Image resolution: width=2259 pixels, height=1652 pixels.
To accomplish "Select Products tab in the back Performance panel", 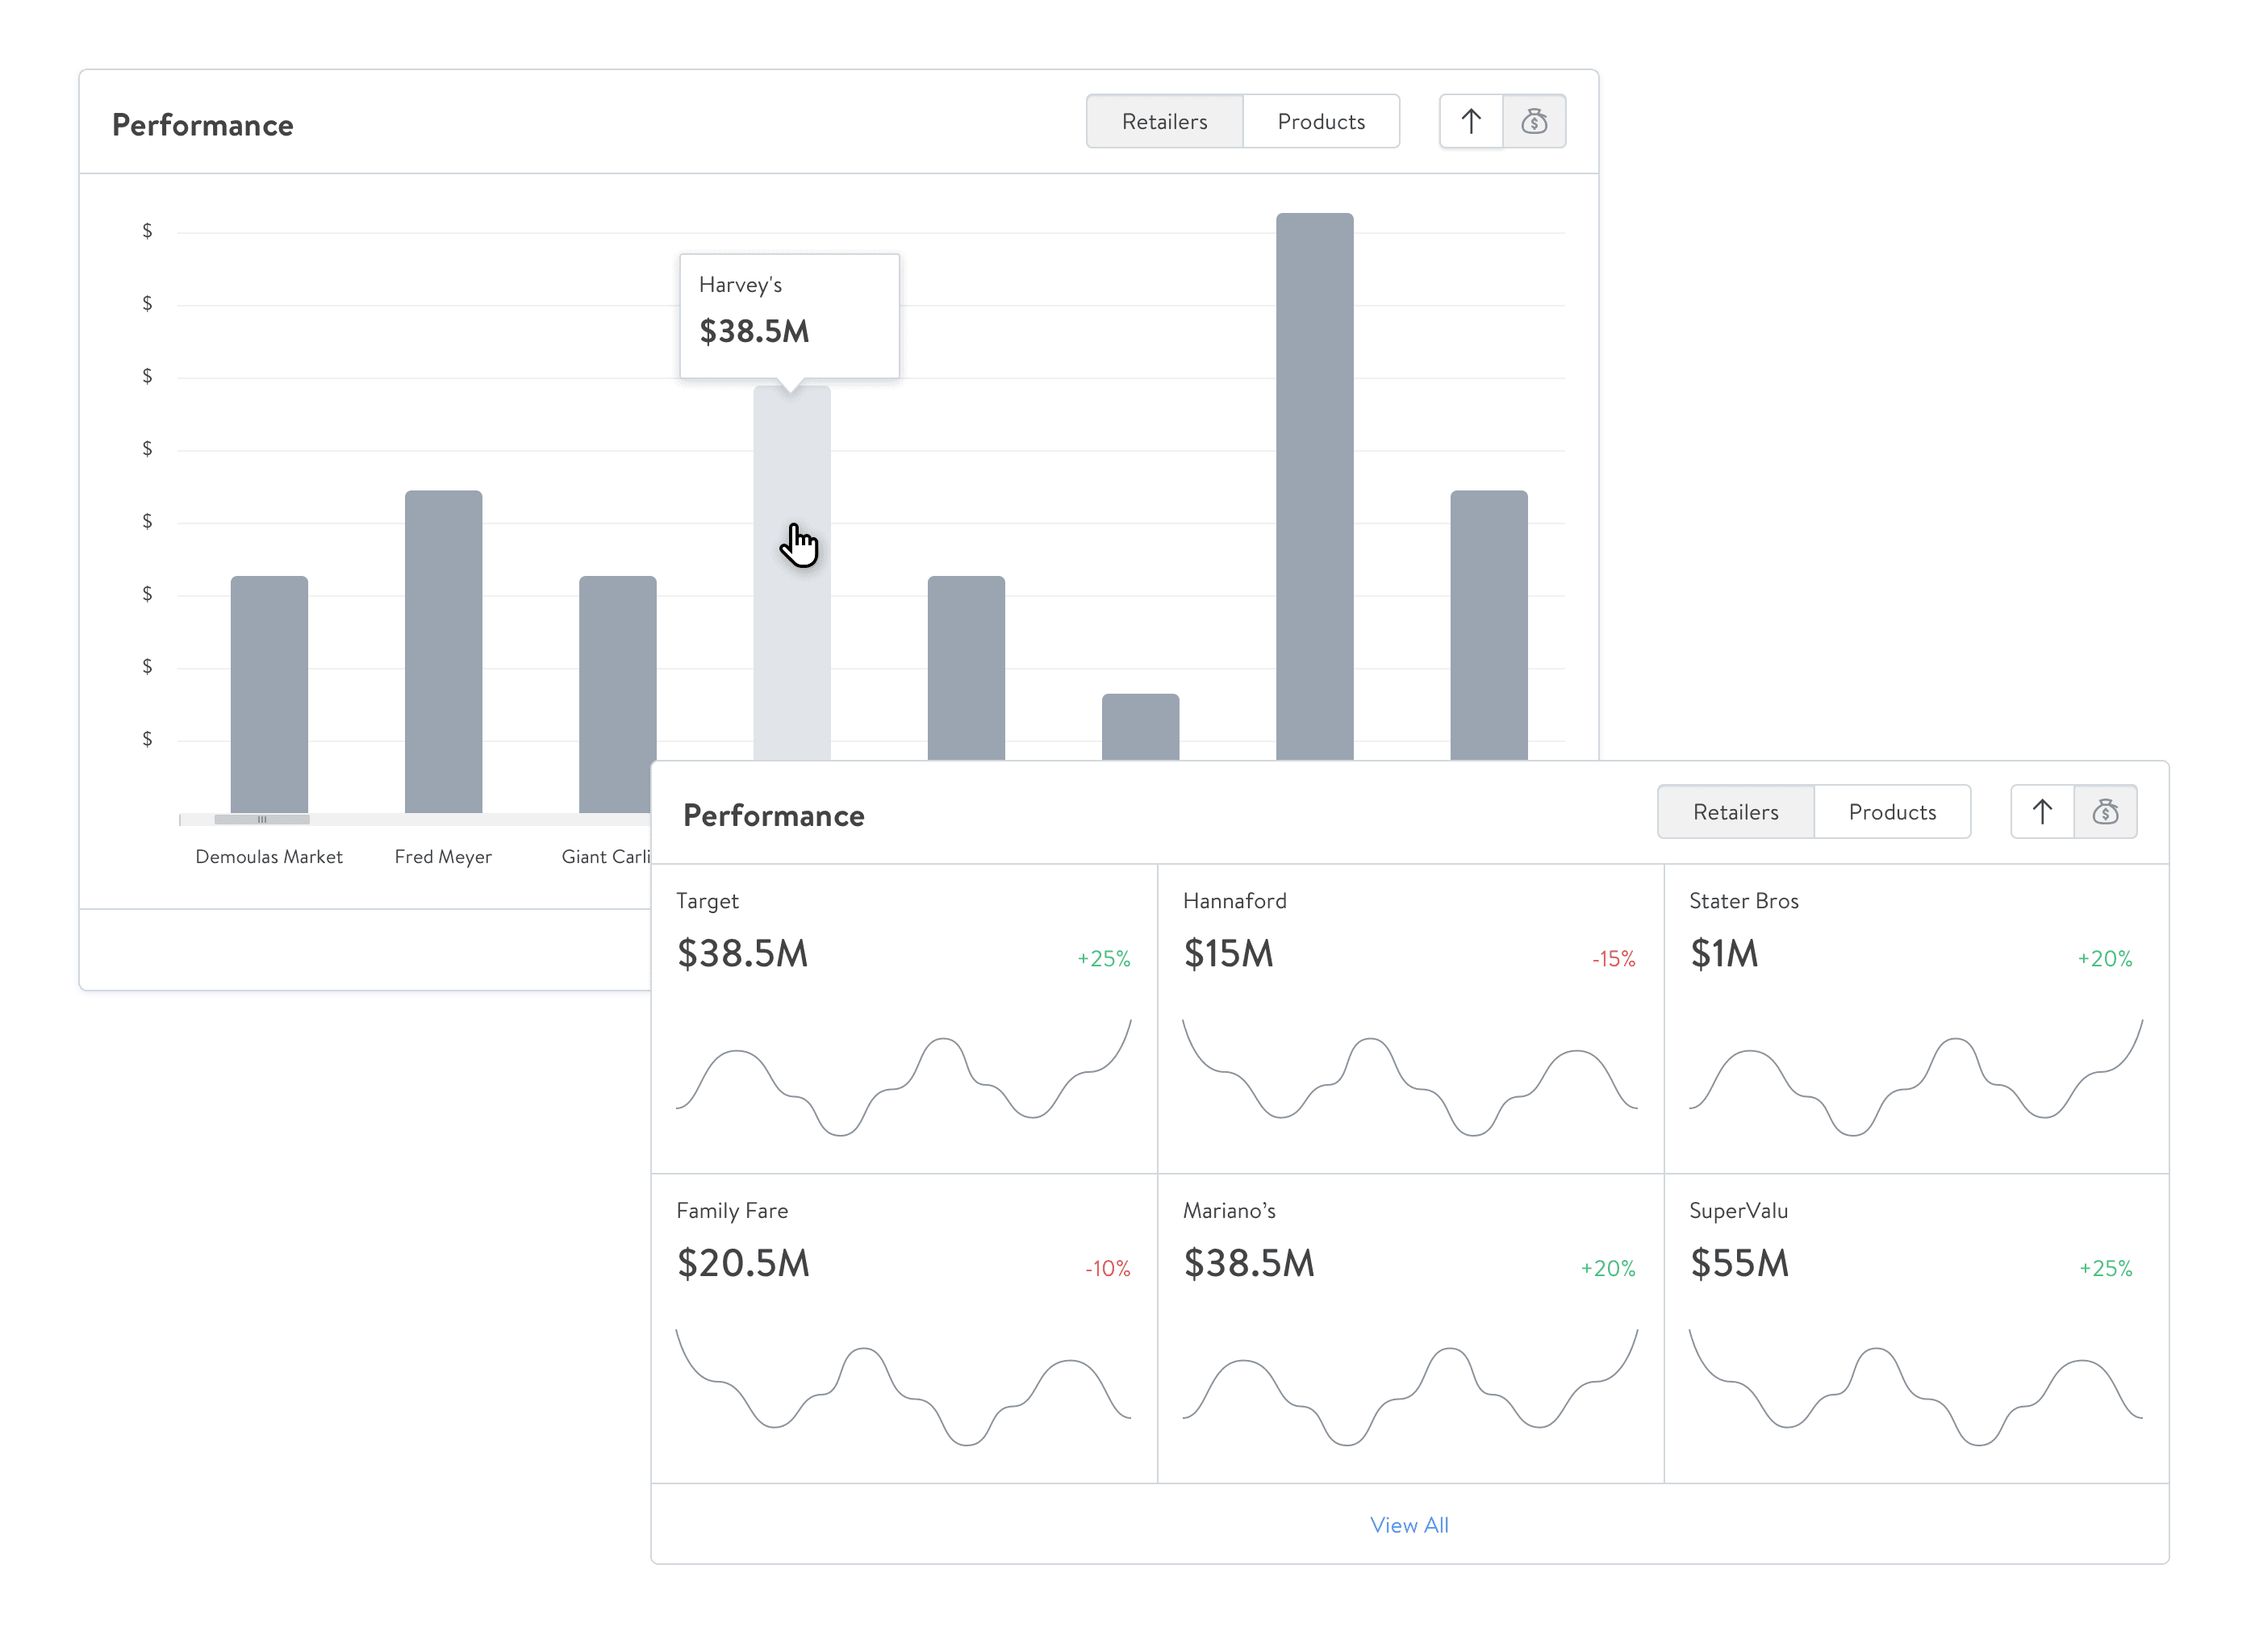I will pos(1321,121).
